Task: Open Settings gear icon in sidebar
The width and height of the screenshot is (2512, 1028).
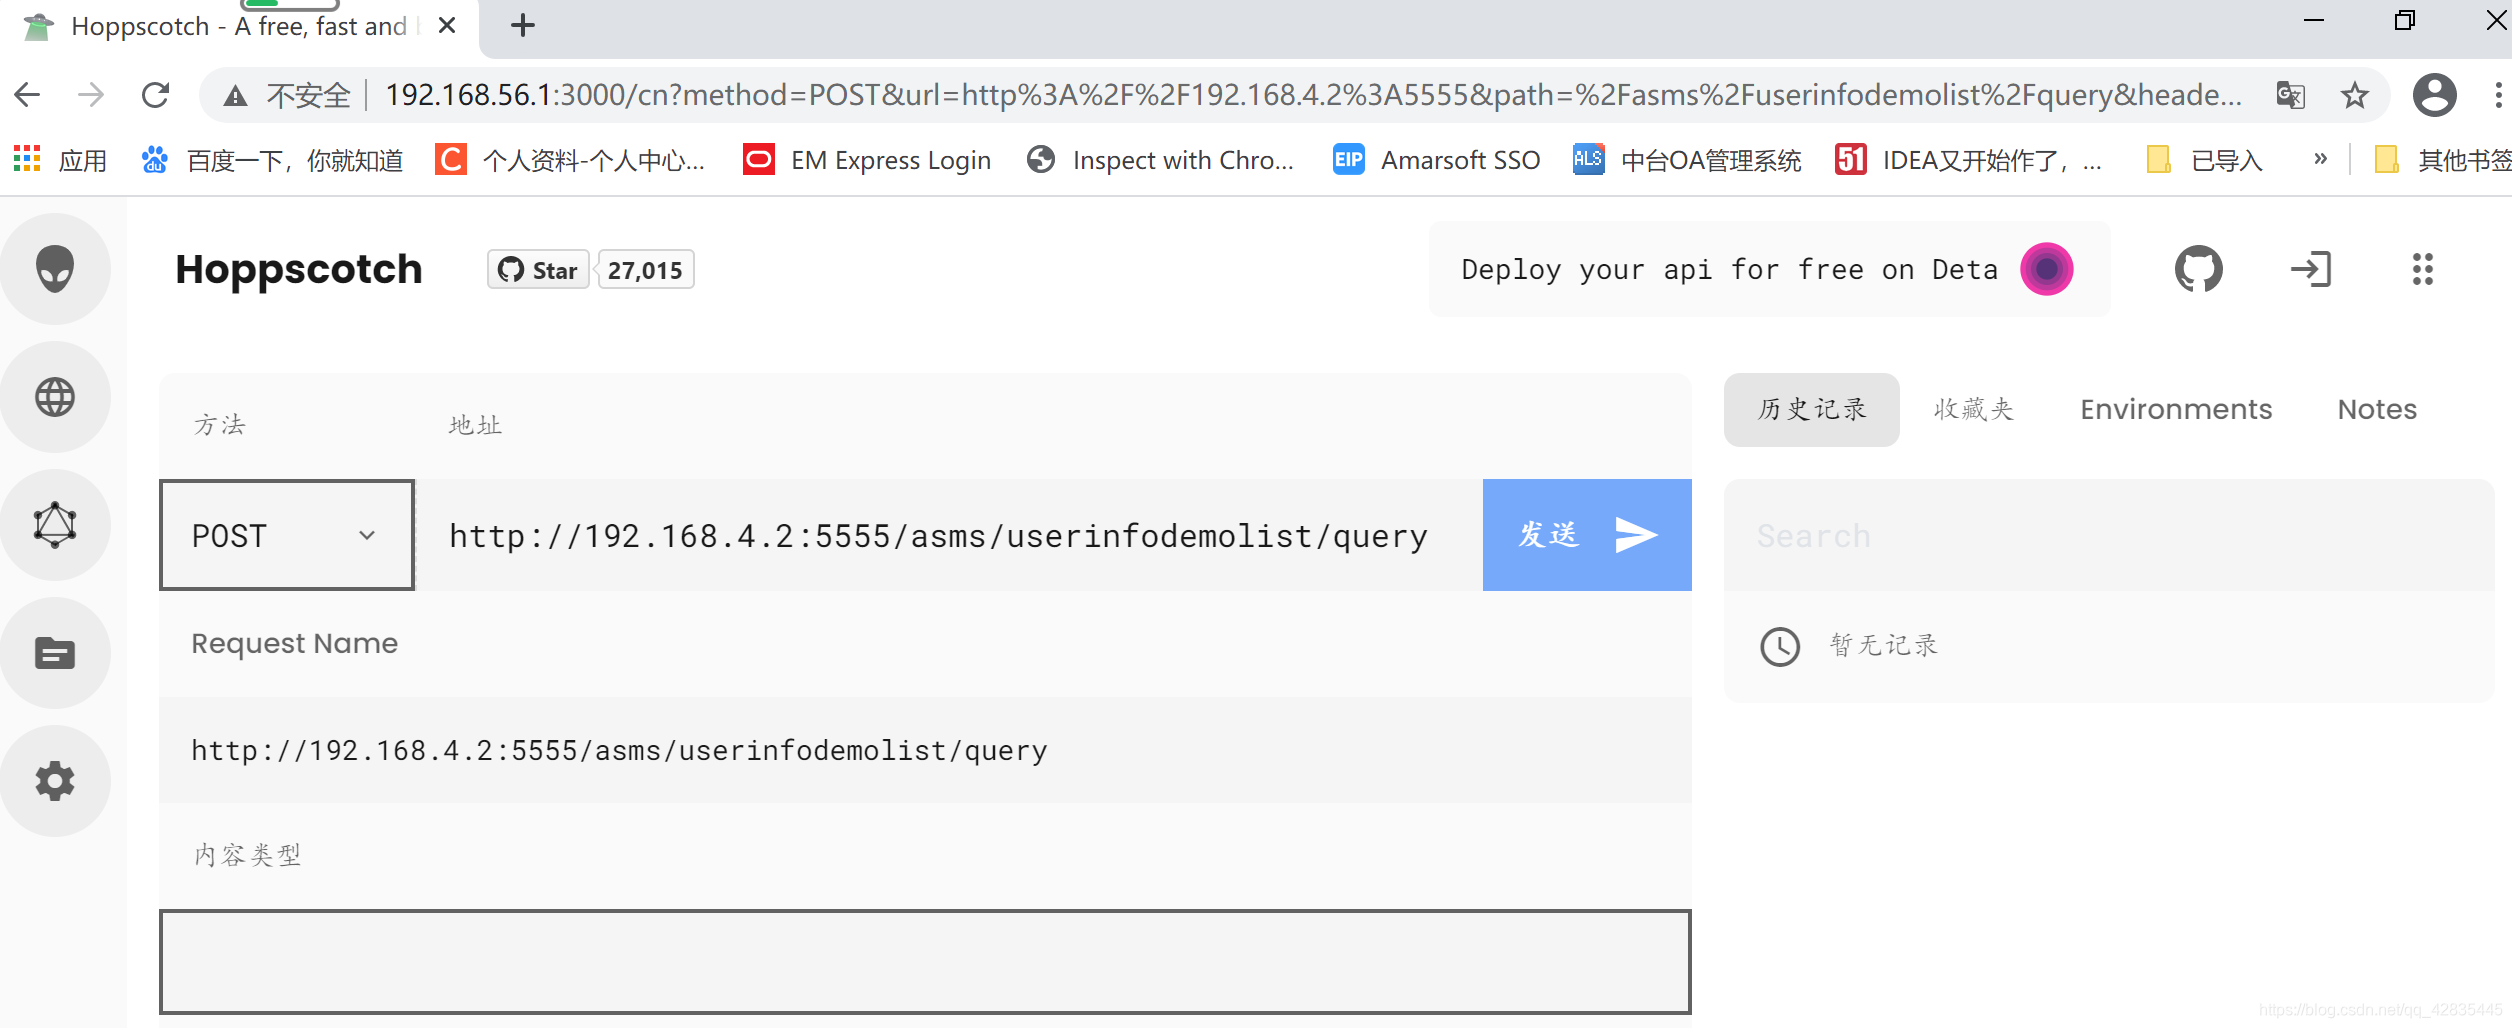Action: pos(55,781)
